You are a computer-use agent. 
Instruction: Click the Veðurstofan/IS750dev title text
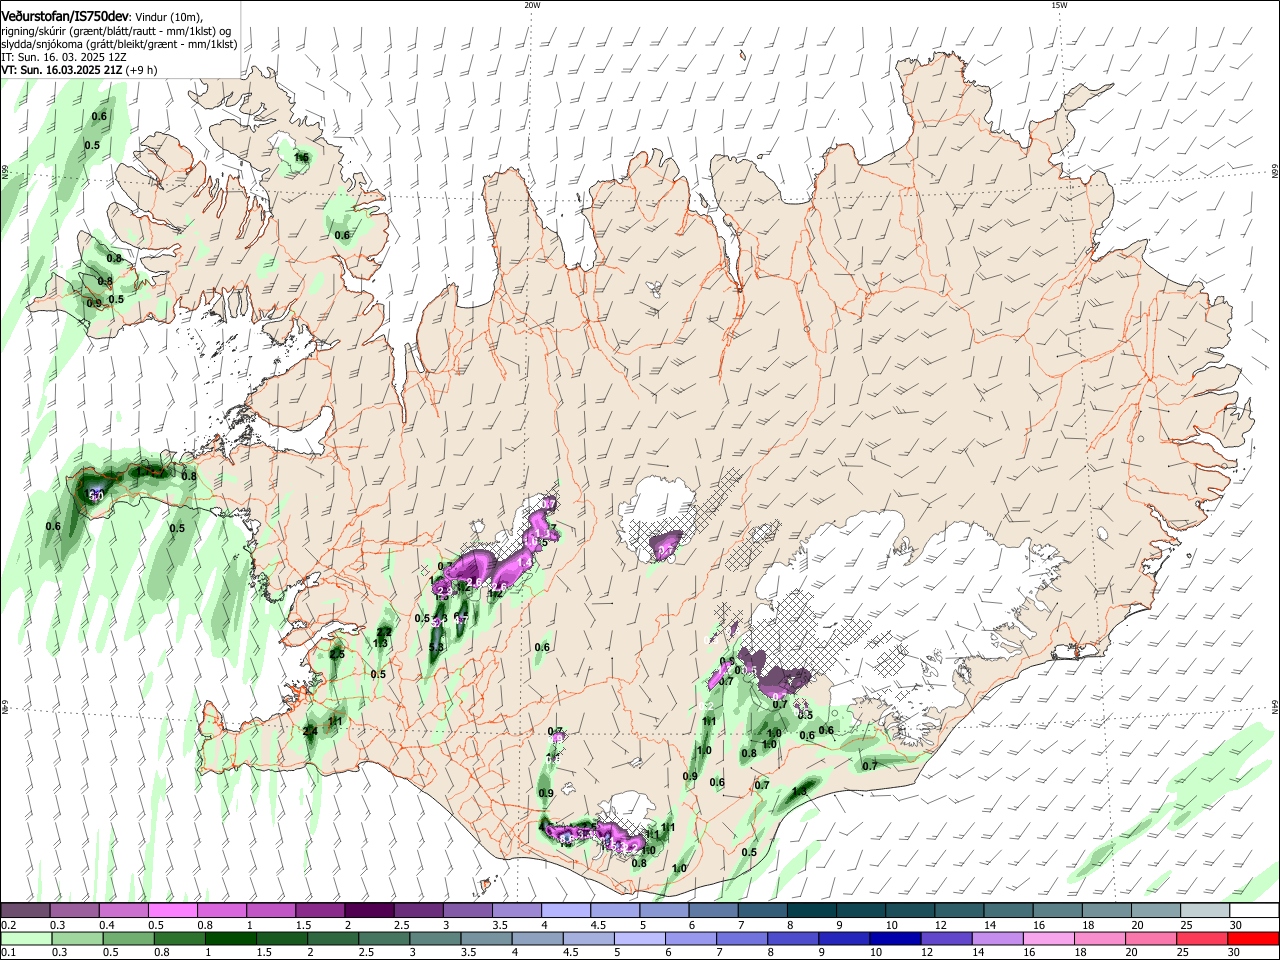point(65,16)
